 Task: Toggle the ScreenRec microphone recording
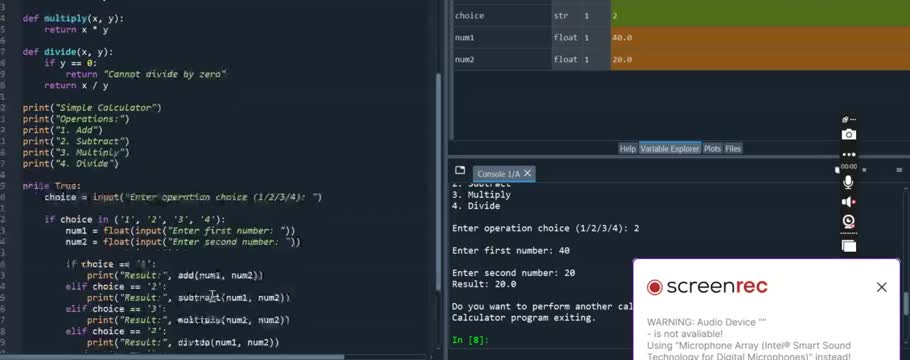[x=848, y=182]
